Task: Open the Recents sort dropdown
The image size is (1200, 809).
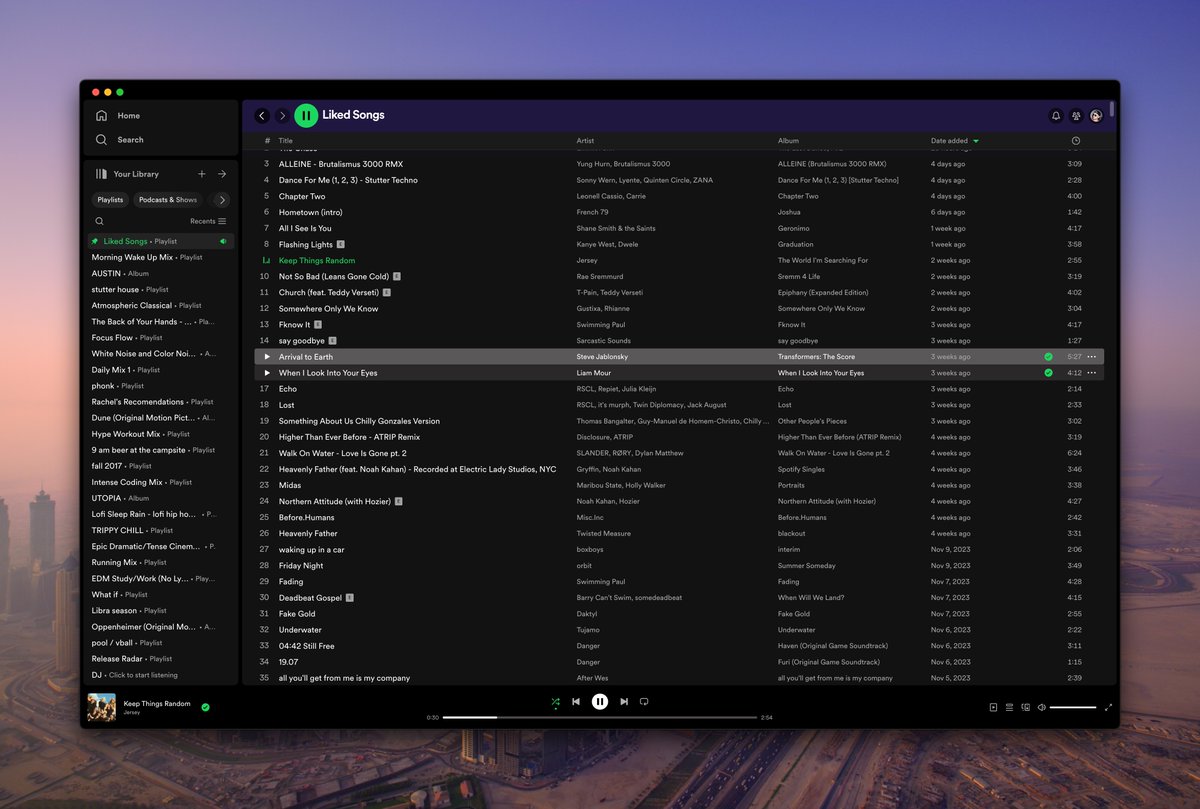Action: click(208, 221)
